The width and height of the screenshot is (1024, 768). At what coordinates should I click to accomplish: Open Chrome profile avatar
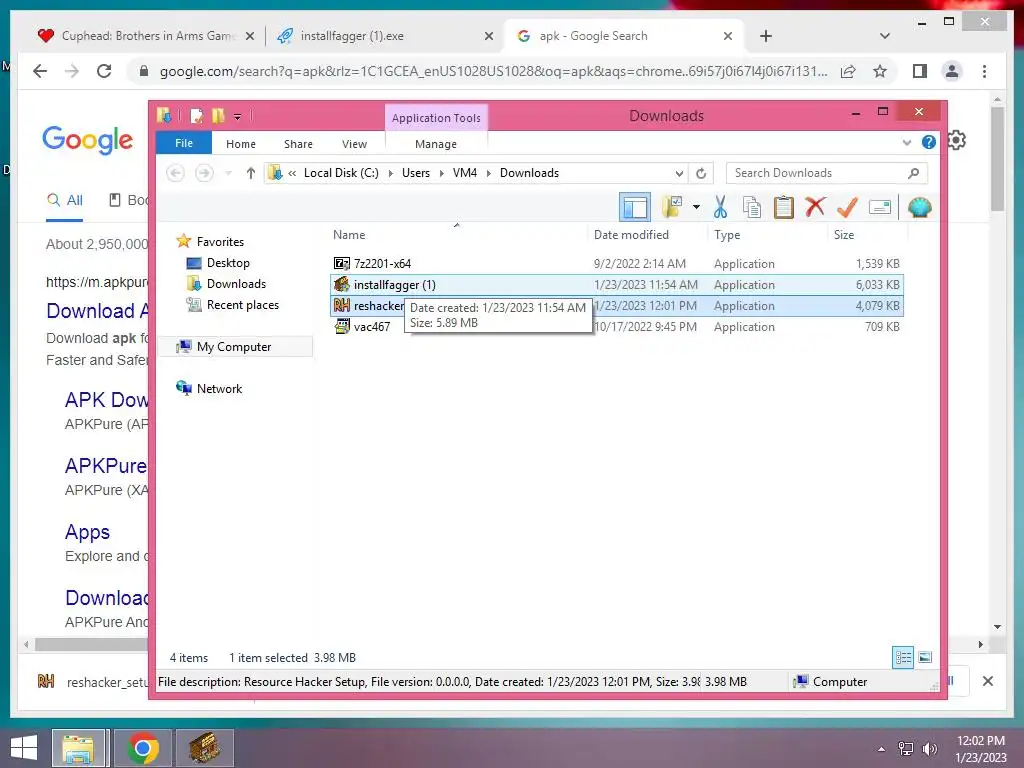click(952, 71)
